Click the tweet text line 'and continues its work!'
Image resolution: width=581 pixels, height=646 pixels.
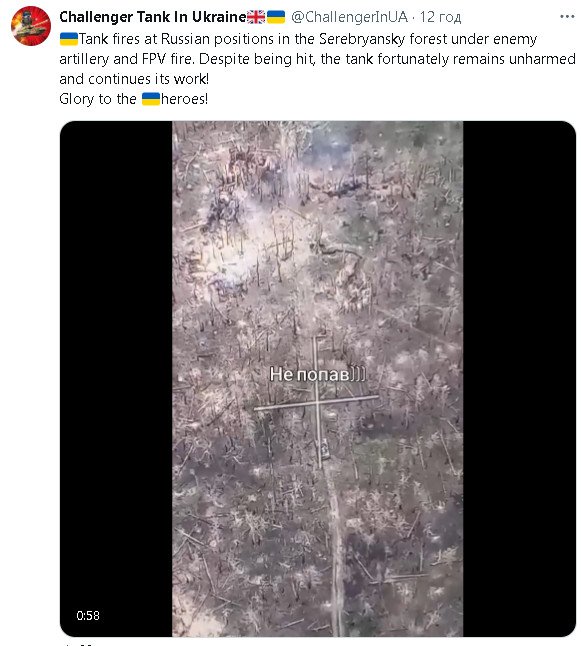(134, 79)
